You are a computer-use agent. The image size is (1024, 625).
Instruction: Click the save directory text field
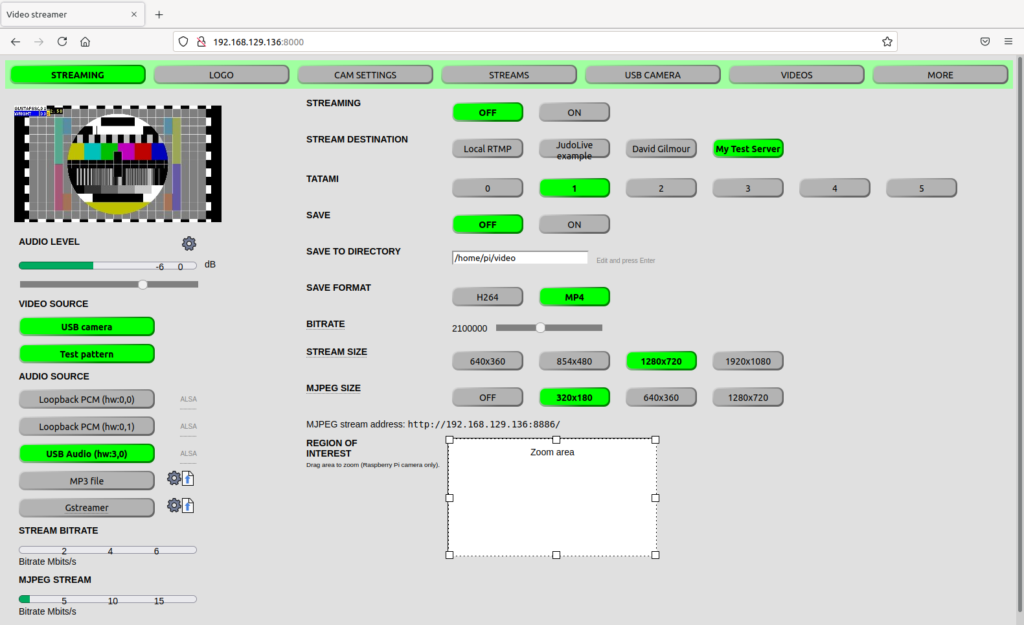[x=519, y=258]
